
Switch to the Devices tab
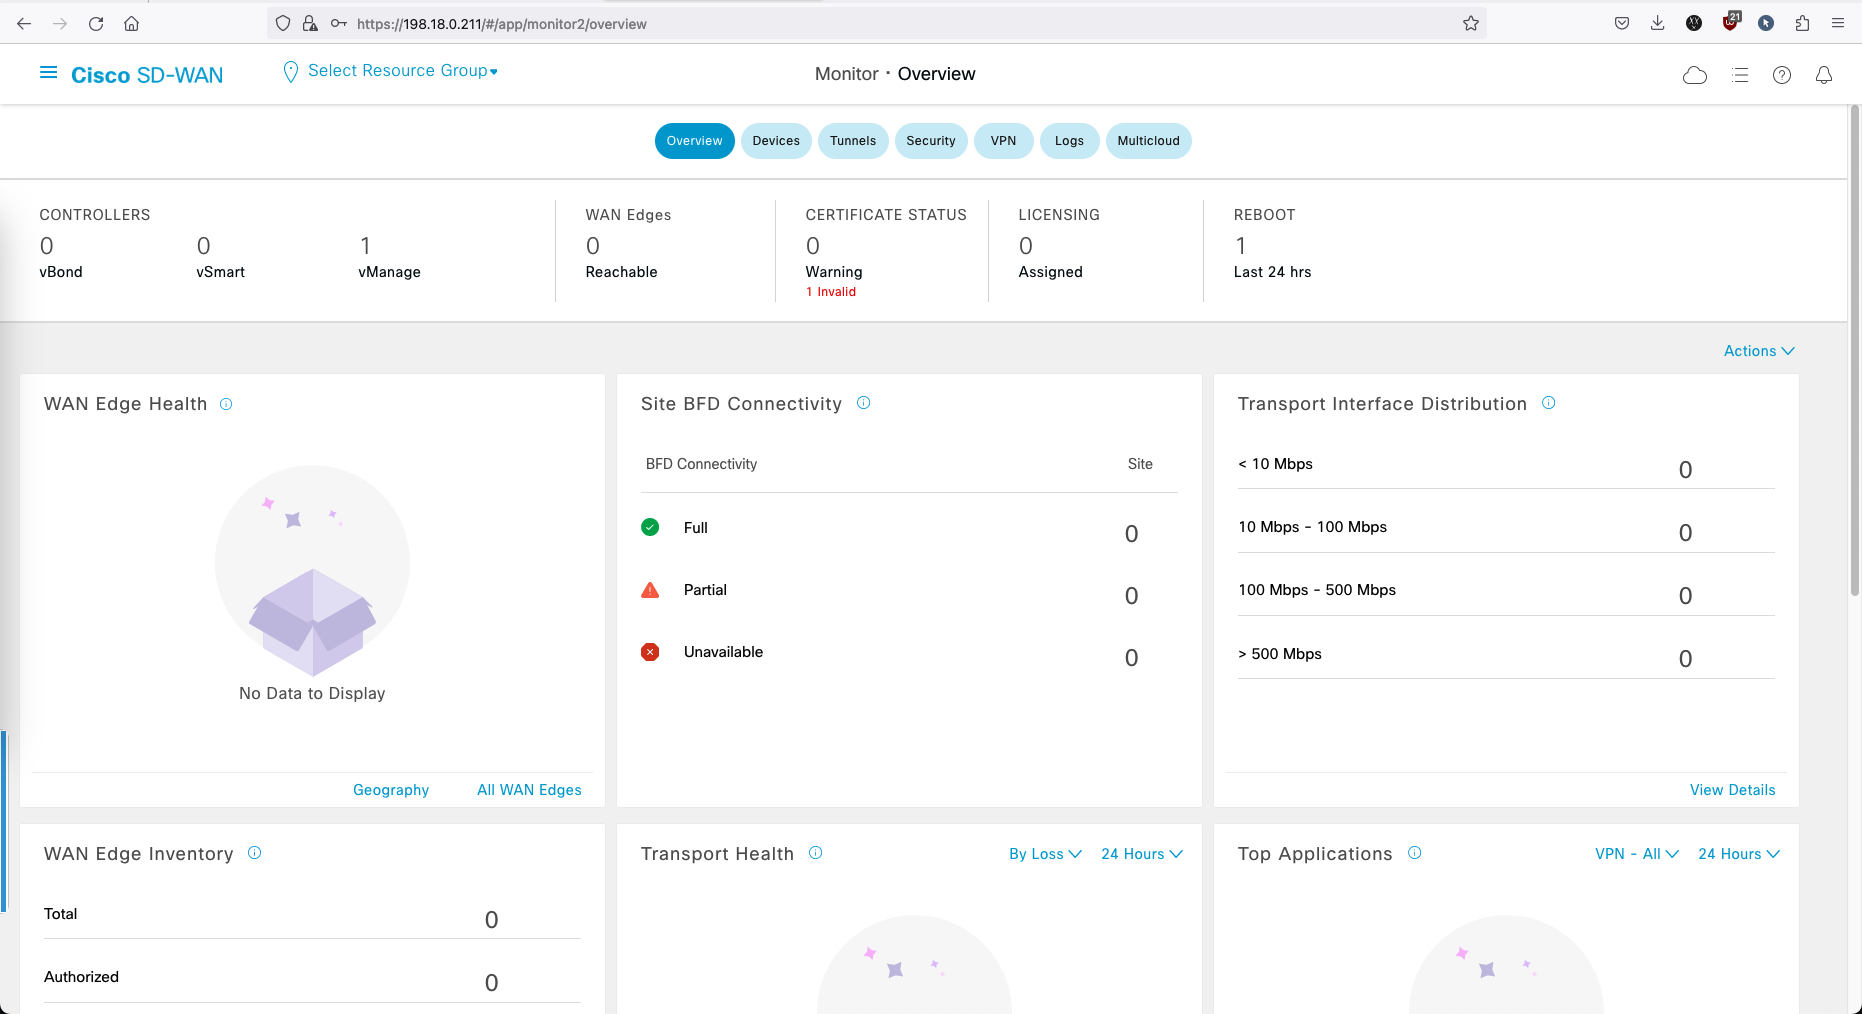click(x=776, y=141)
